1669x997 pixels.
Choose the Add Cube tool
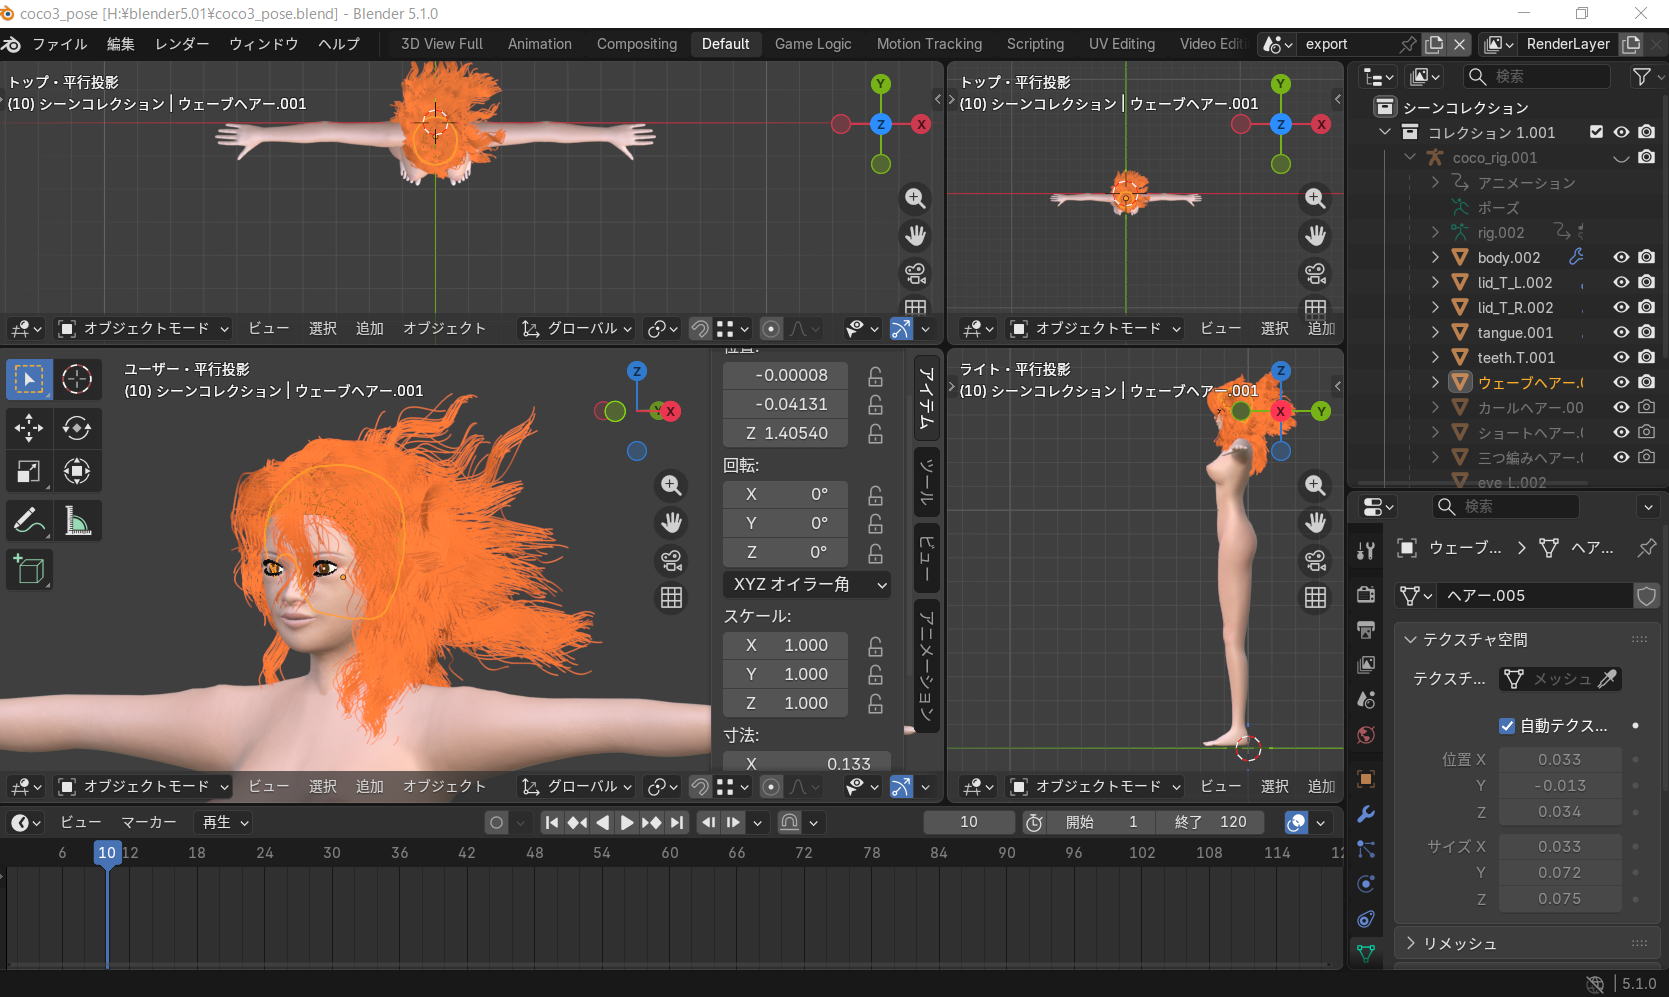[29, 570]
